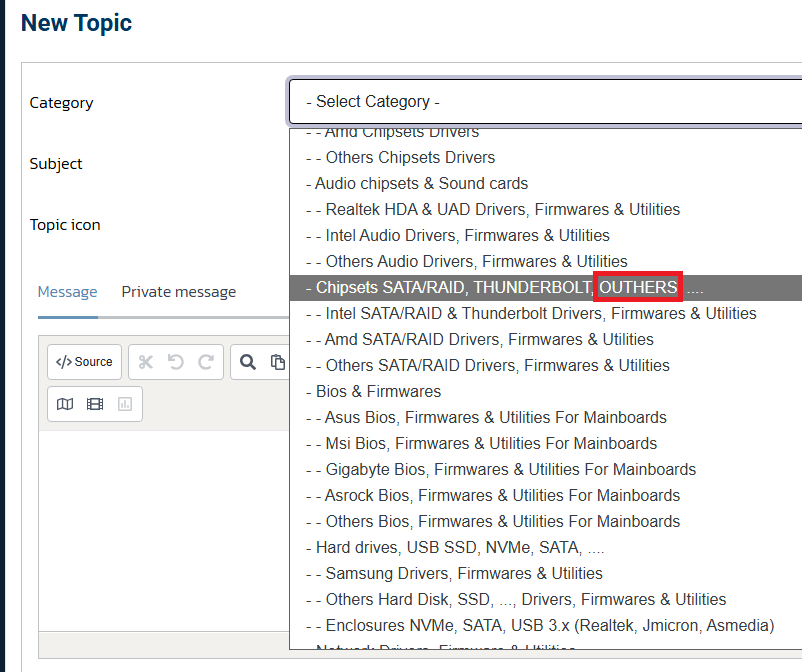Image resolution: width=802 pixels, height=672 pixels.
Task: Click the Cut scissors icon
Action: point(146,362)
